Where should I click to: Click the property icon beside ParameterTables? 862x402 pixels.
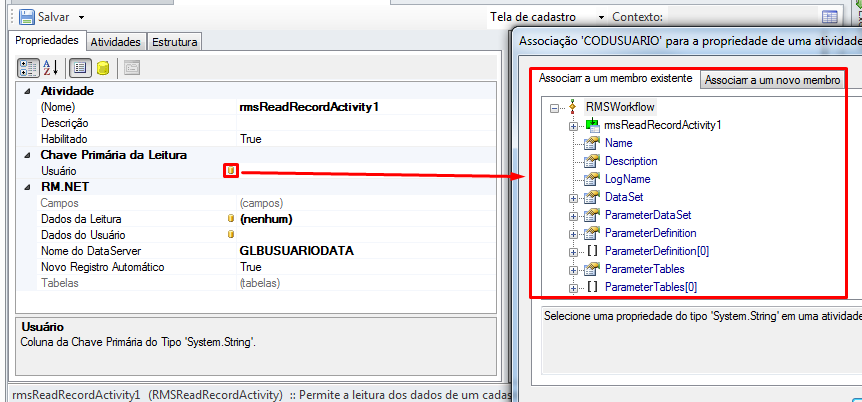[x=591, y=269]
